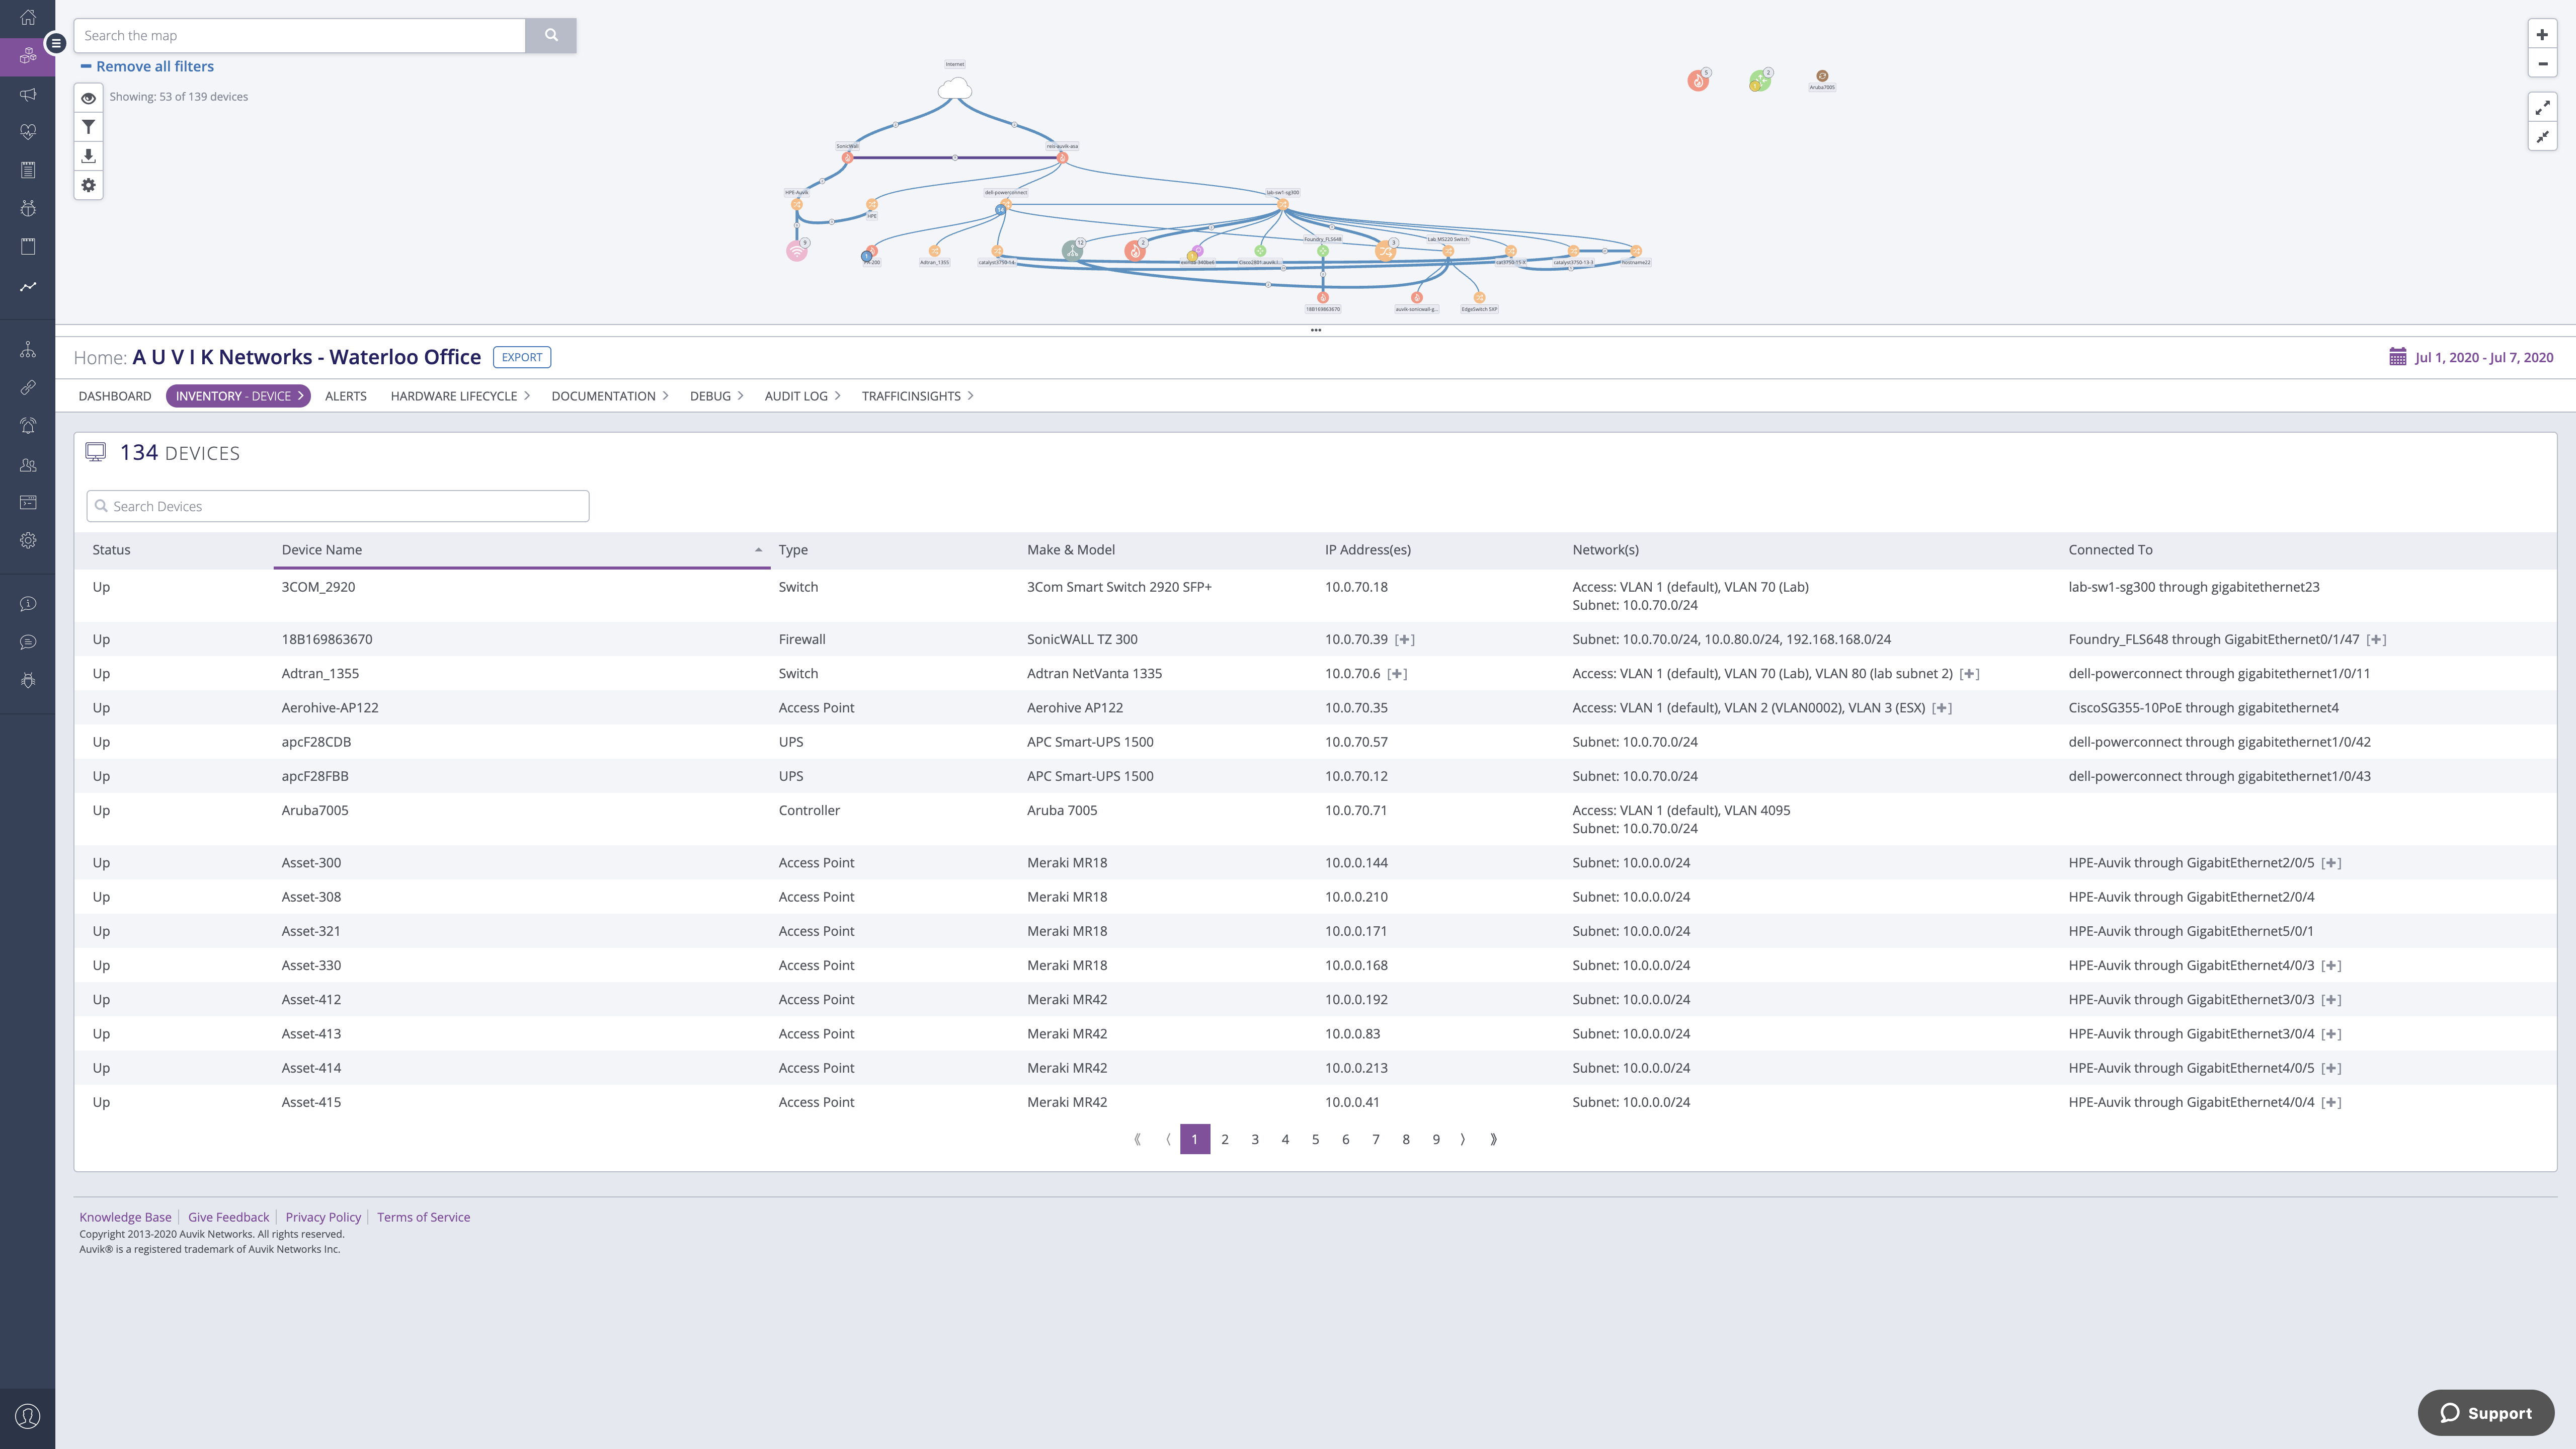Click the EXPORT button

522,357
